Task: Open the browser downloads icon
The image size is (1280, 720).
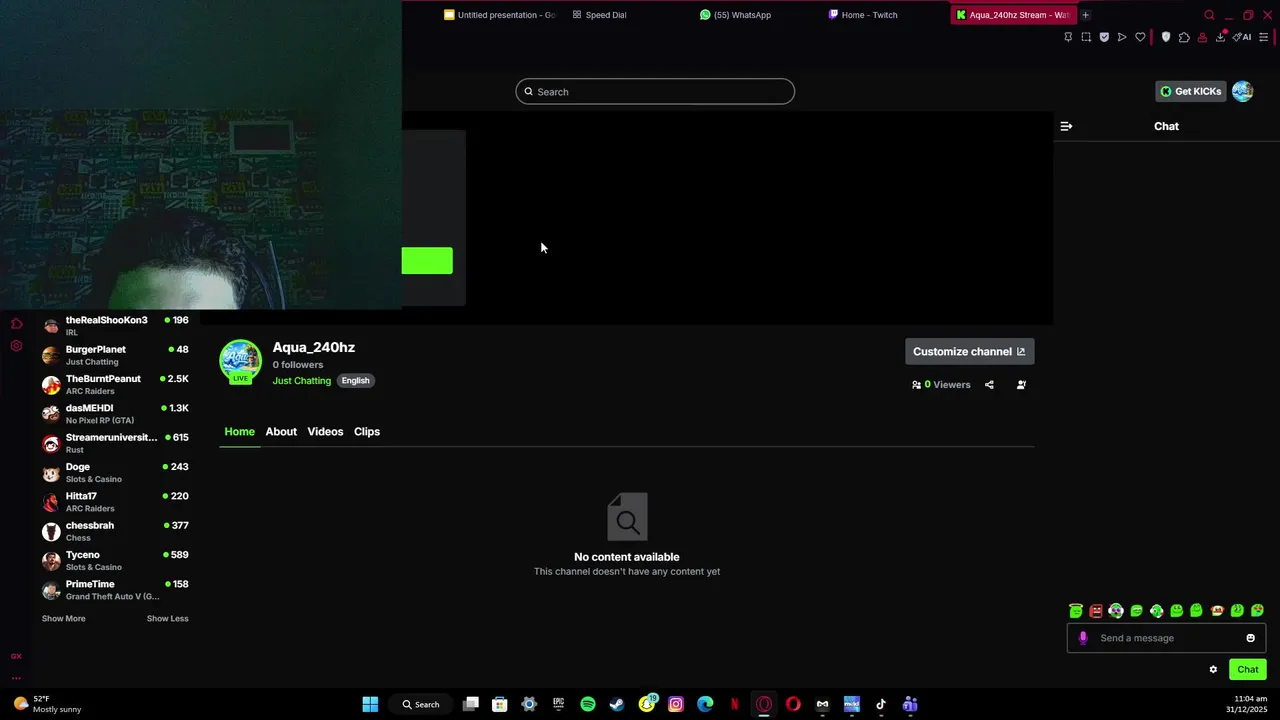Action: click(1221, 37)
